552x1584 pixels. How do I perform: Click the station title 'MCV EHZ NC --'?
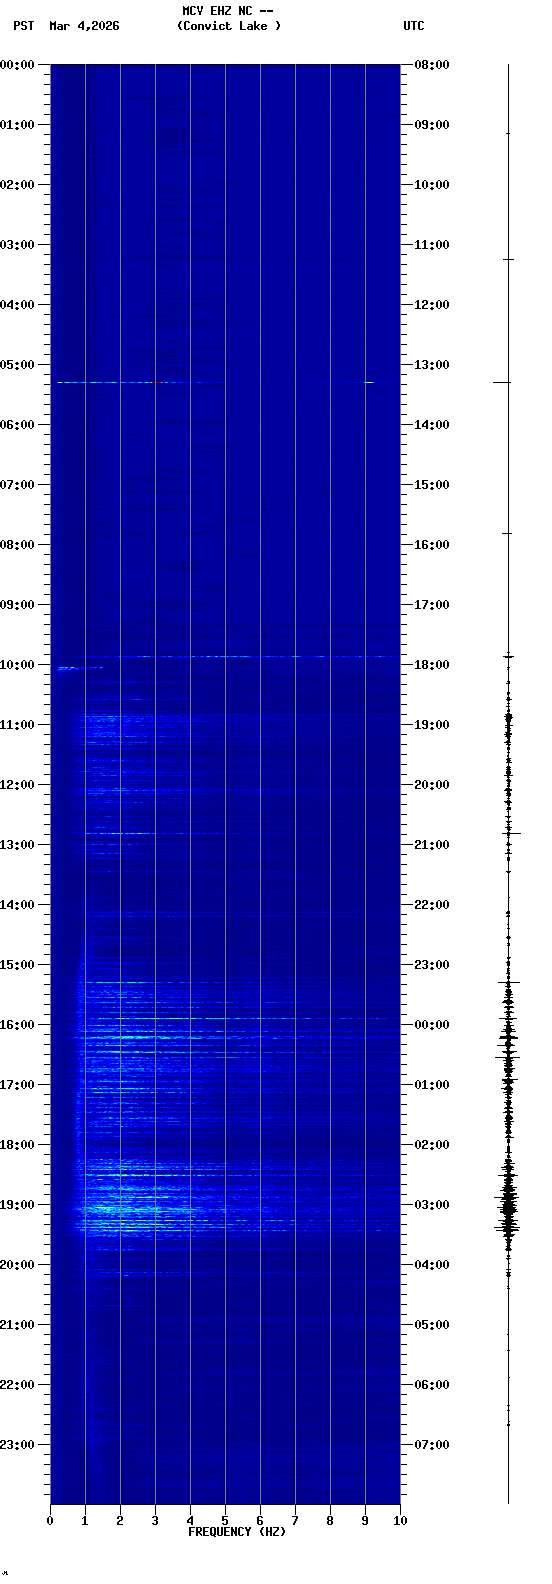[x=228, y=11]
